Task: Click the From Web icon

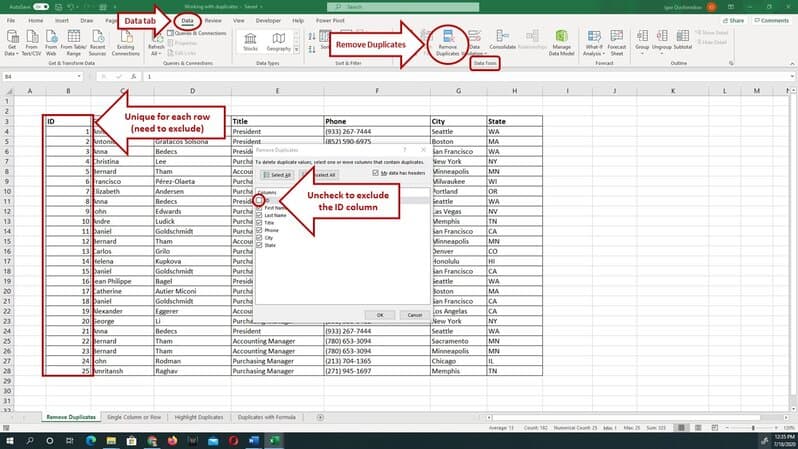Action: coord(51,42)
